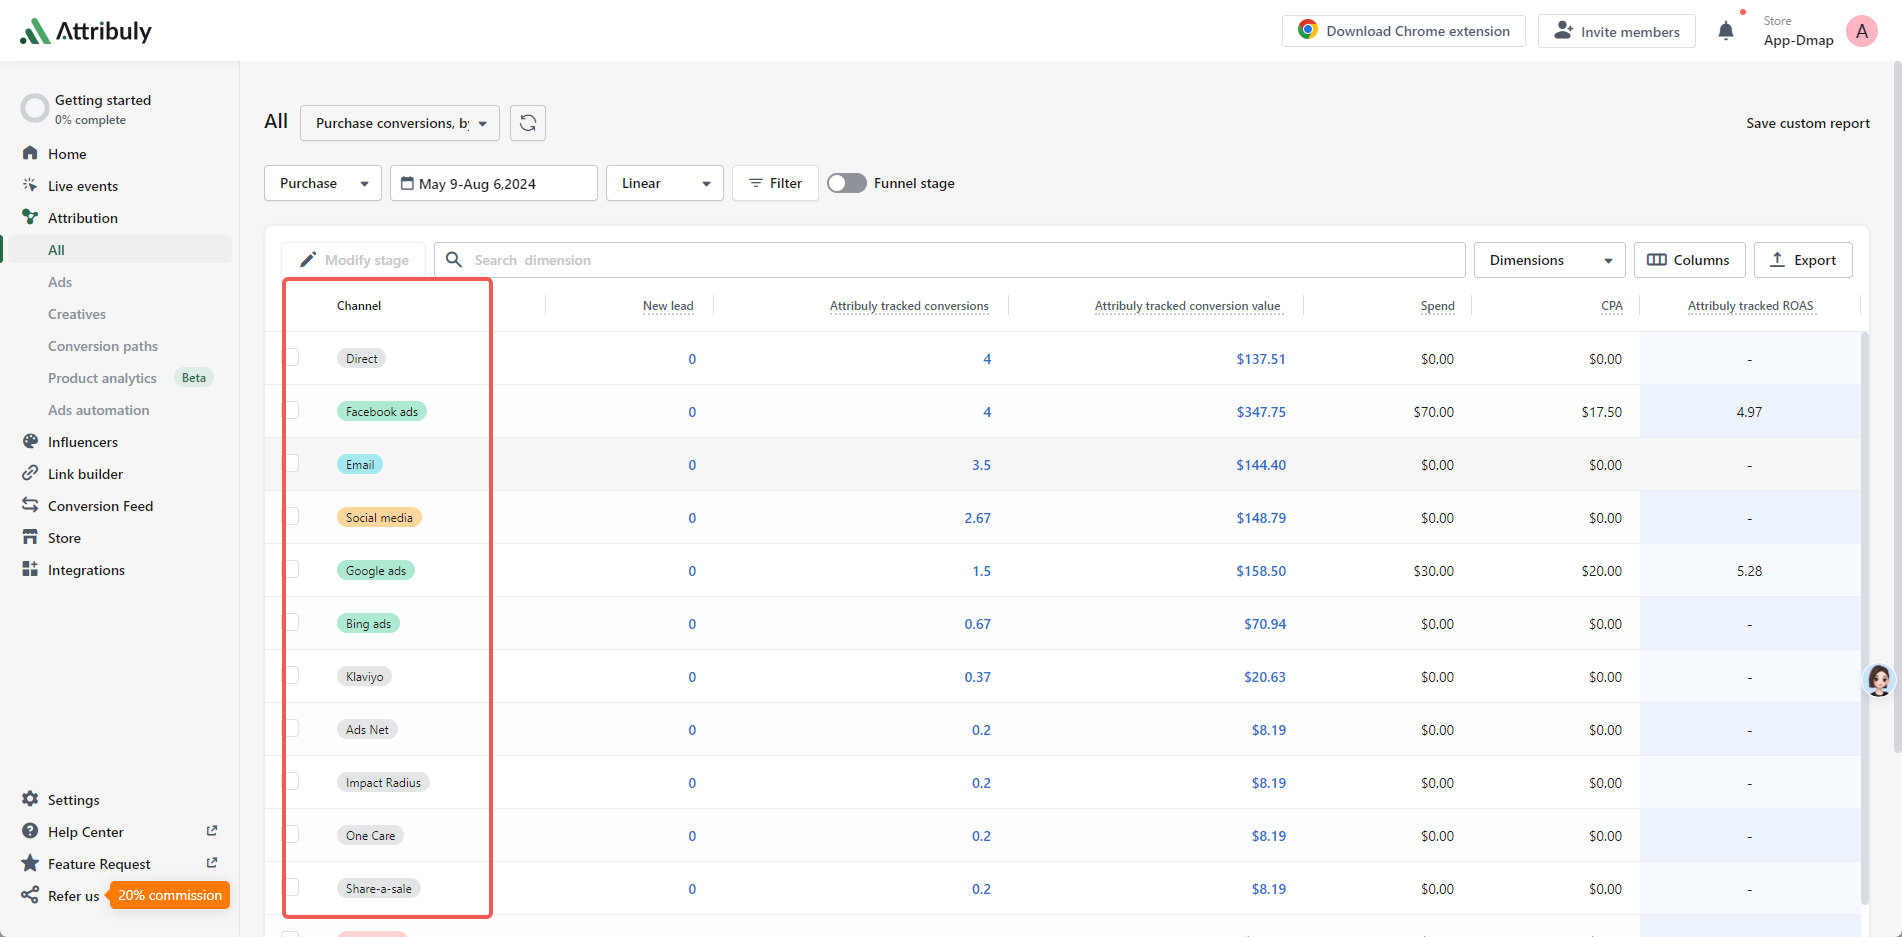The image size is (1902, 937).
Task: Click the Settings gear icon
Action: [30, 799]
